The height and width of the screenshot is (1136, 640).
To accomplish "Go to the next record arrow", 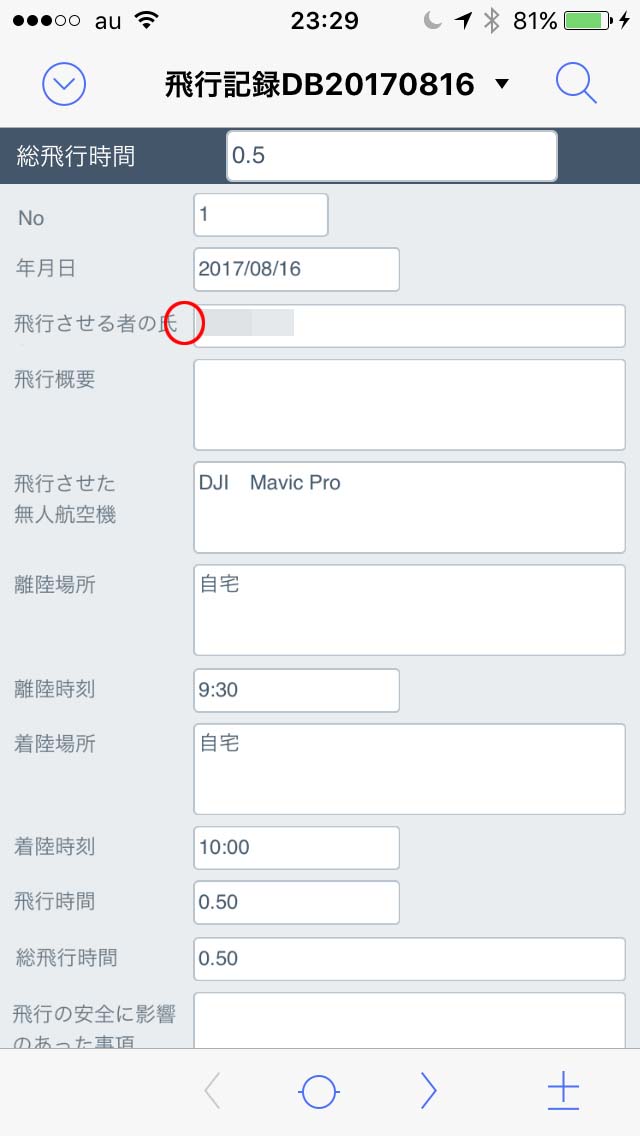I will point(428,1091).
